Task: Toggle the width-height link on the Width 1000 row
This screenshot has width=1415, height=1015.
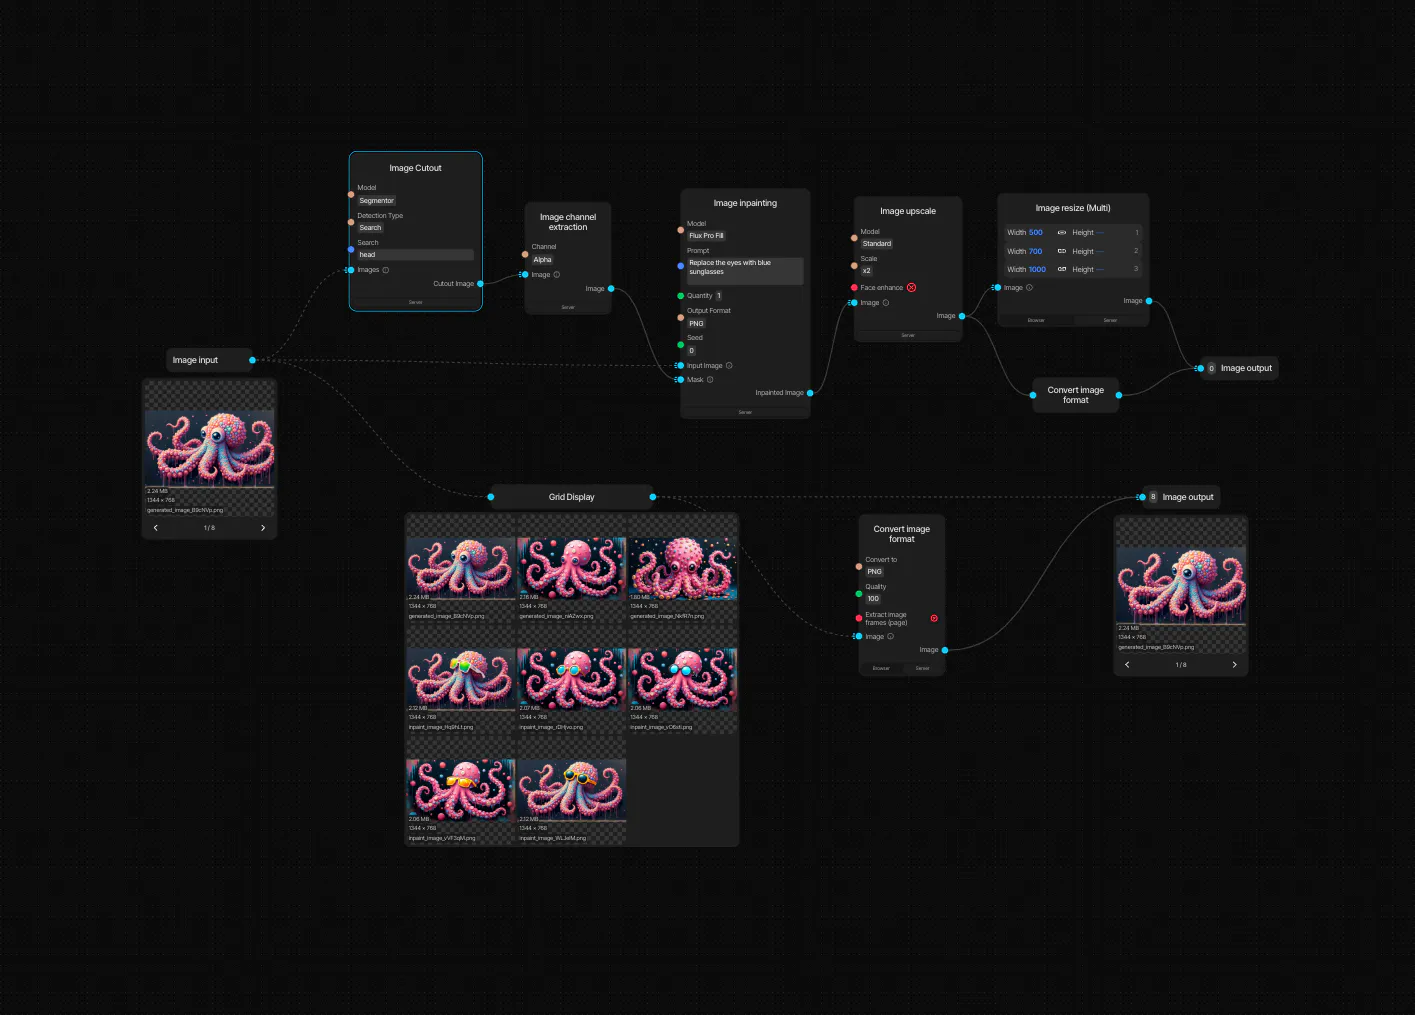Action: pos(1062,269)
